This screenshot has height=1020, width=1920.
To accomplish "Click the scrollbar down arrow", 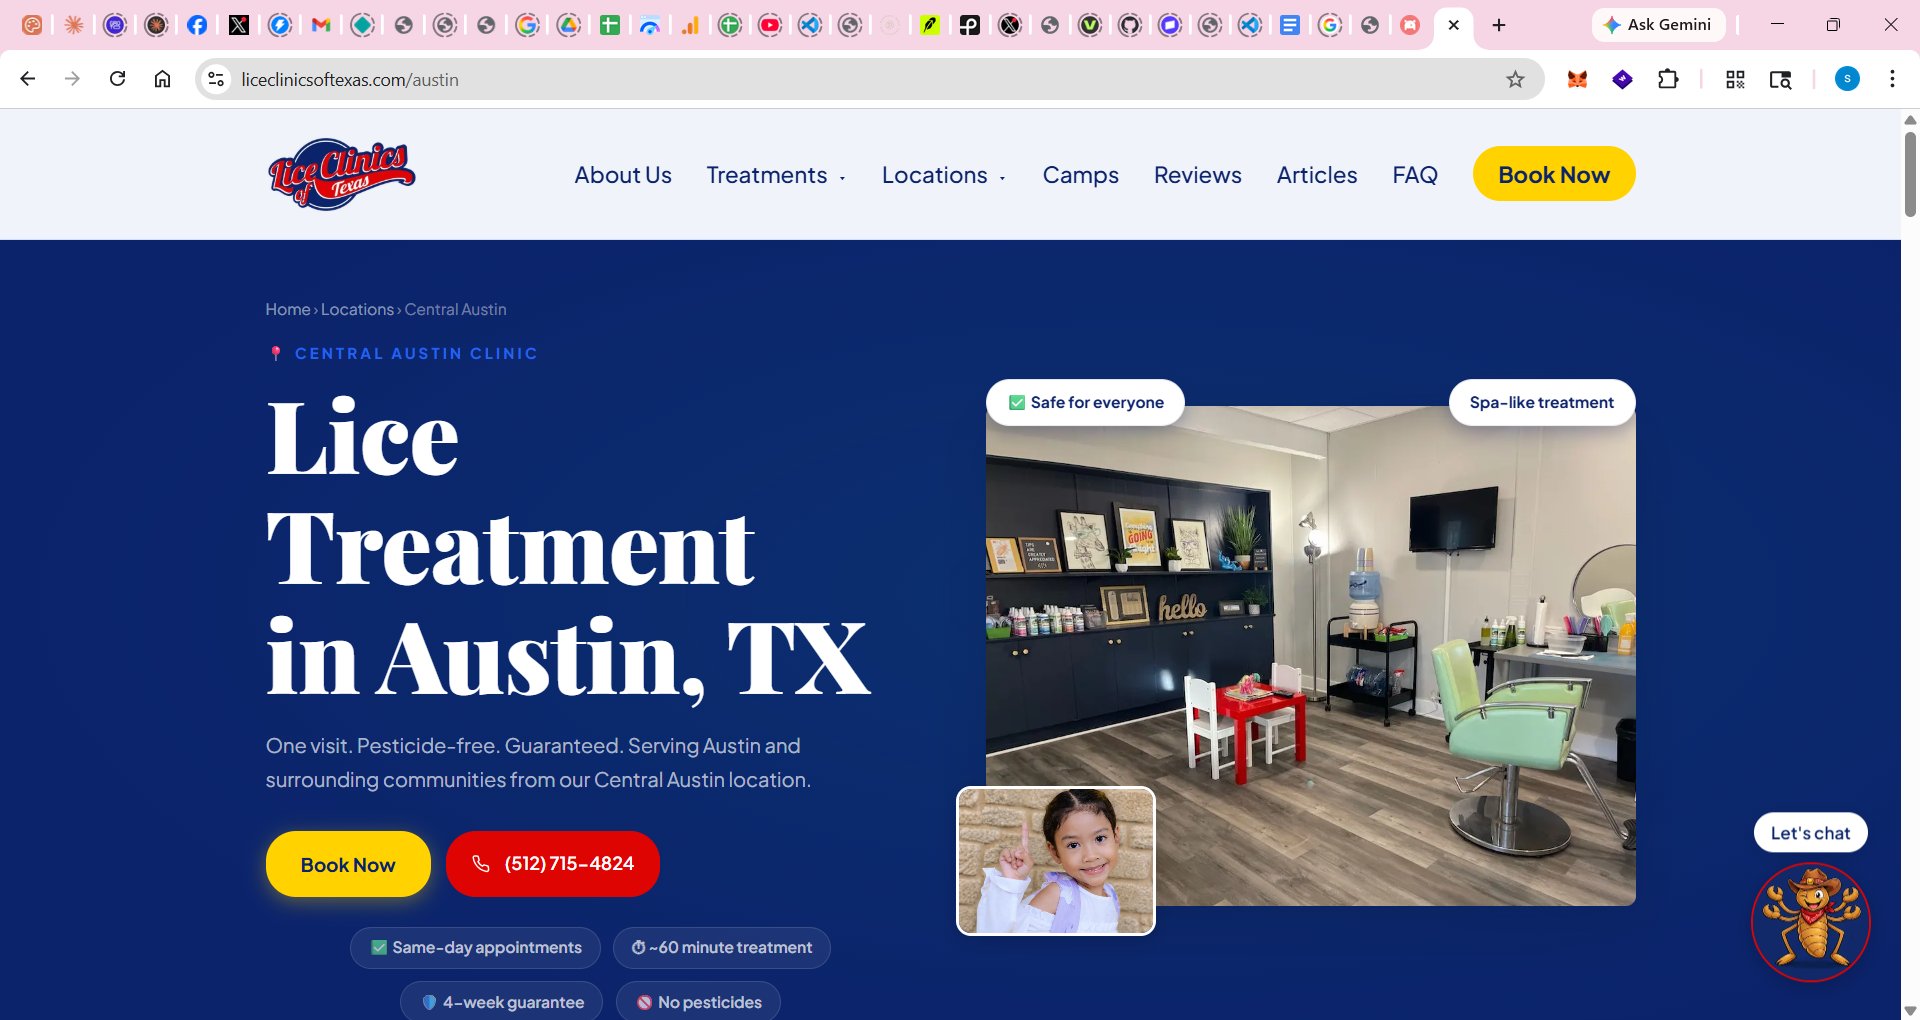I will pos(1910,1010).
